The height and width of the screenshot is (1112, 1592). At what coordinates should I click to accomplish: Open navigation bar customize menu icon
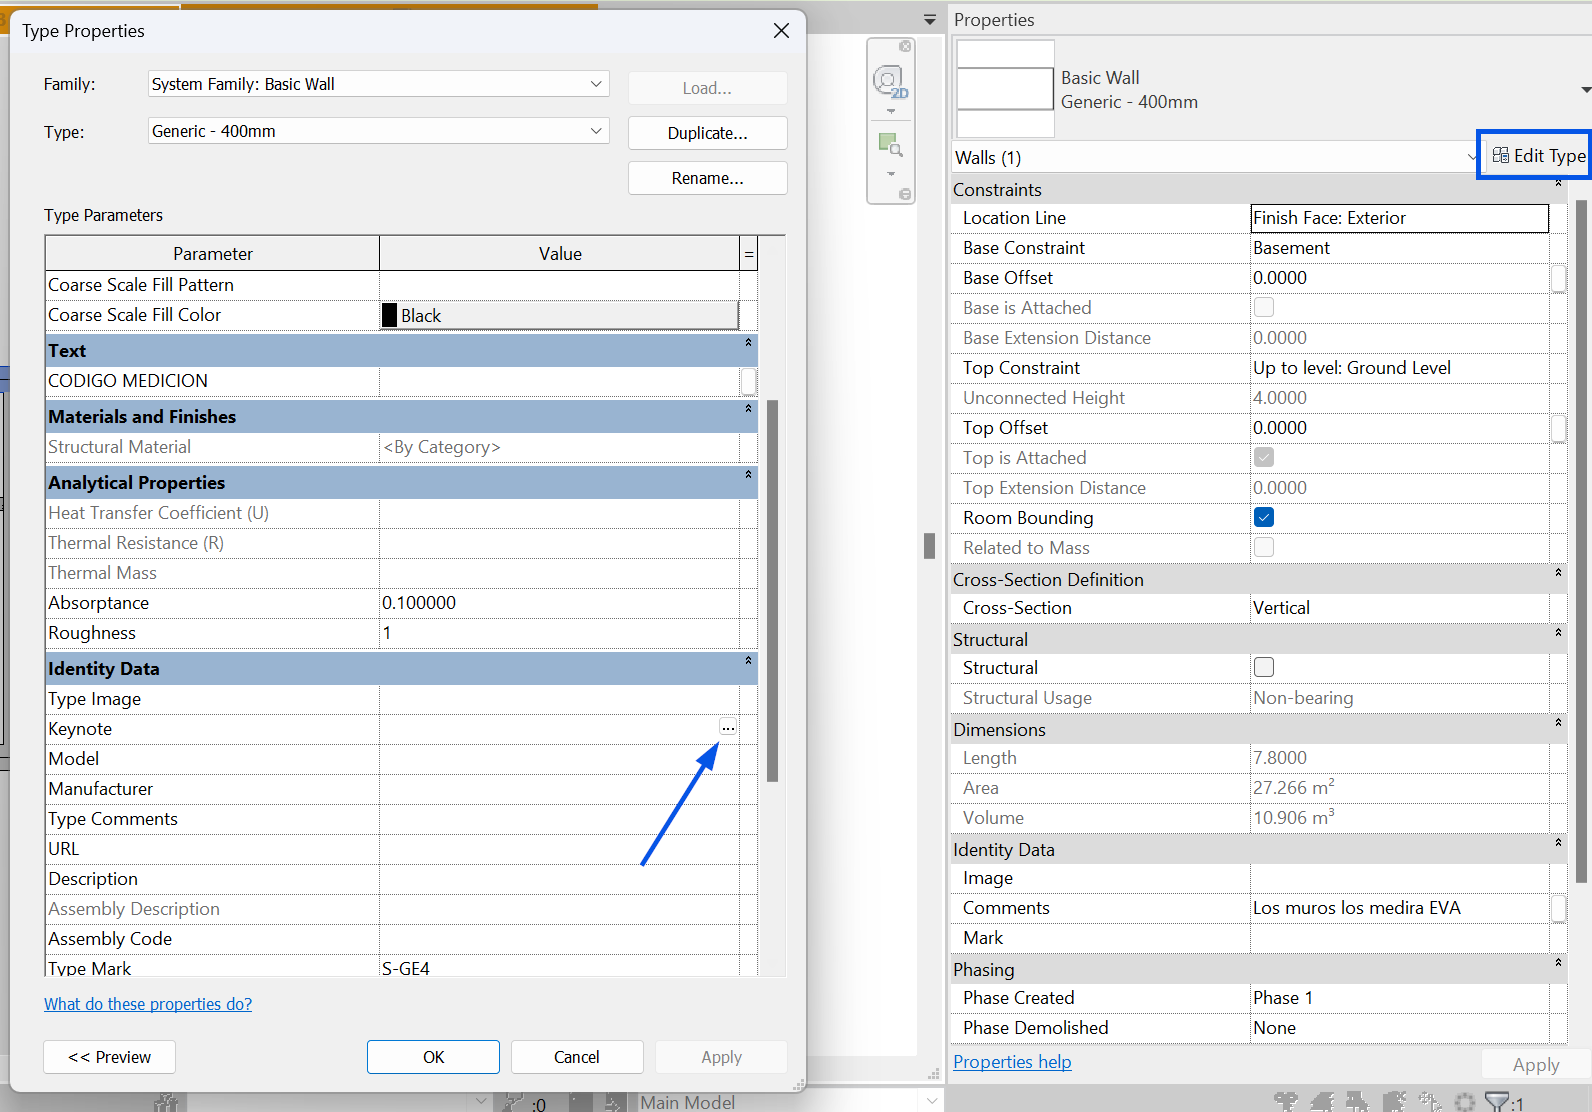tap(905, 194)
